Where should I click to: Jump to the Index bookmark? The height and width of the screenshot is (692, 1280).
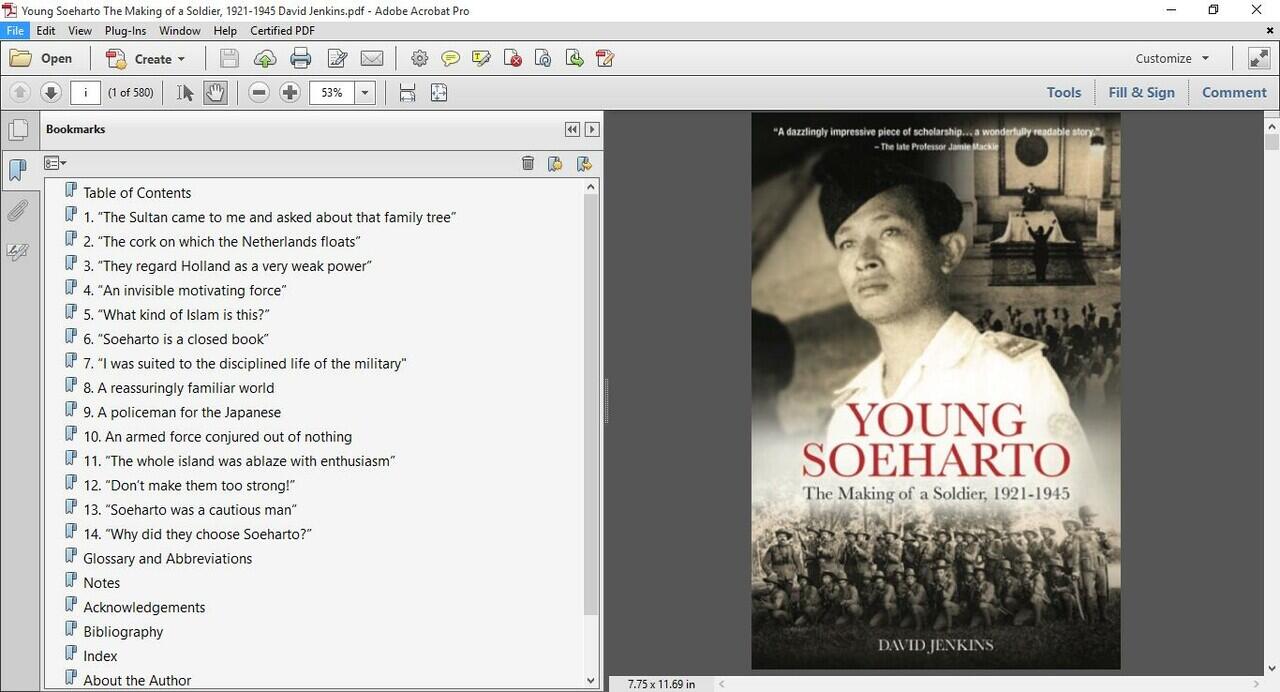click(x=100, y=656)
